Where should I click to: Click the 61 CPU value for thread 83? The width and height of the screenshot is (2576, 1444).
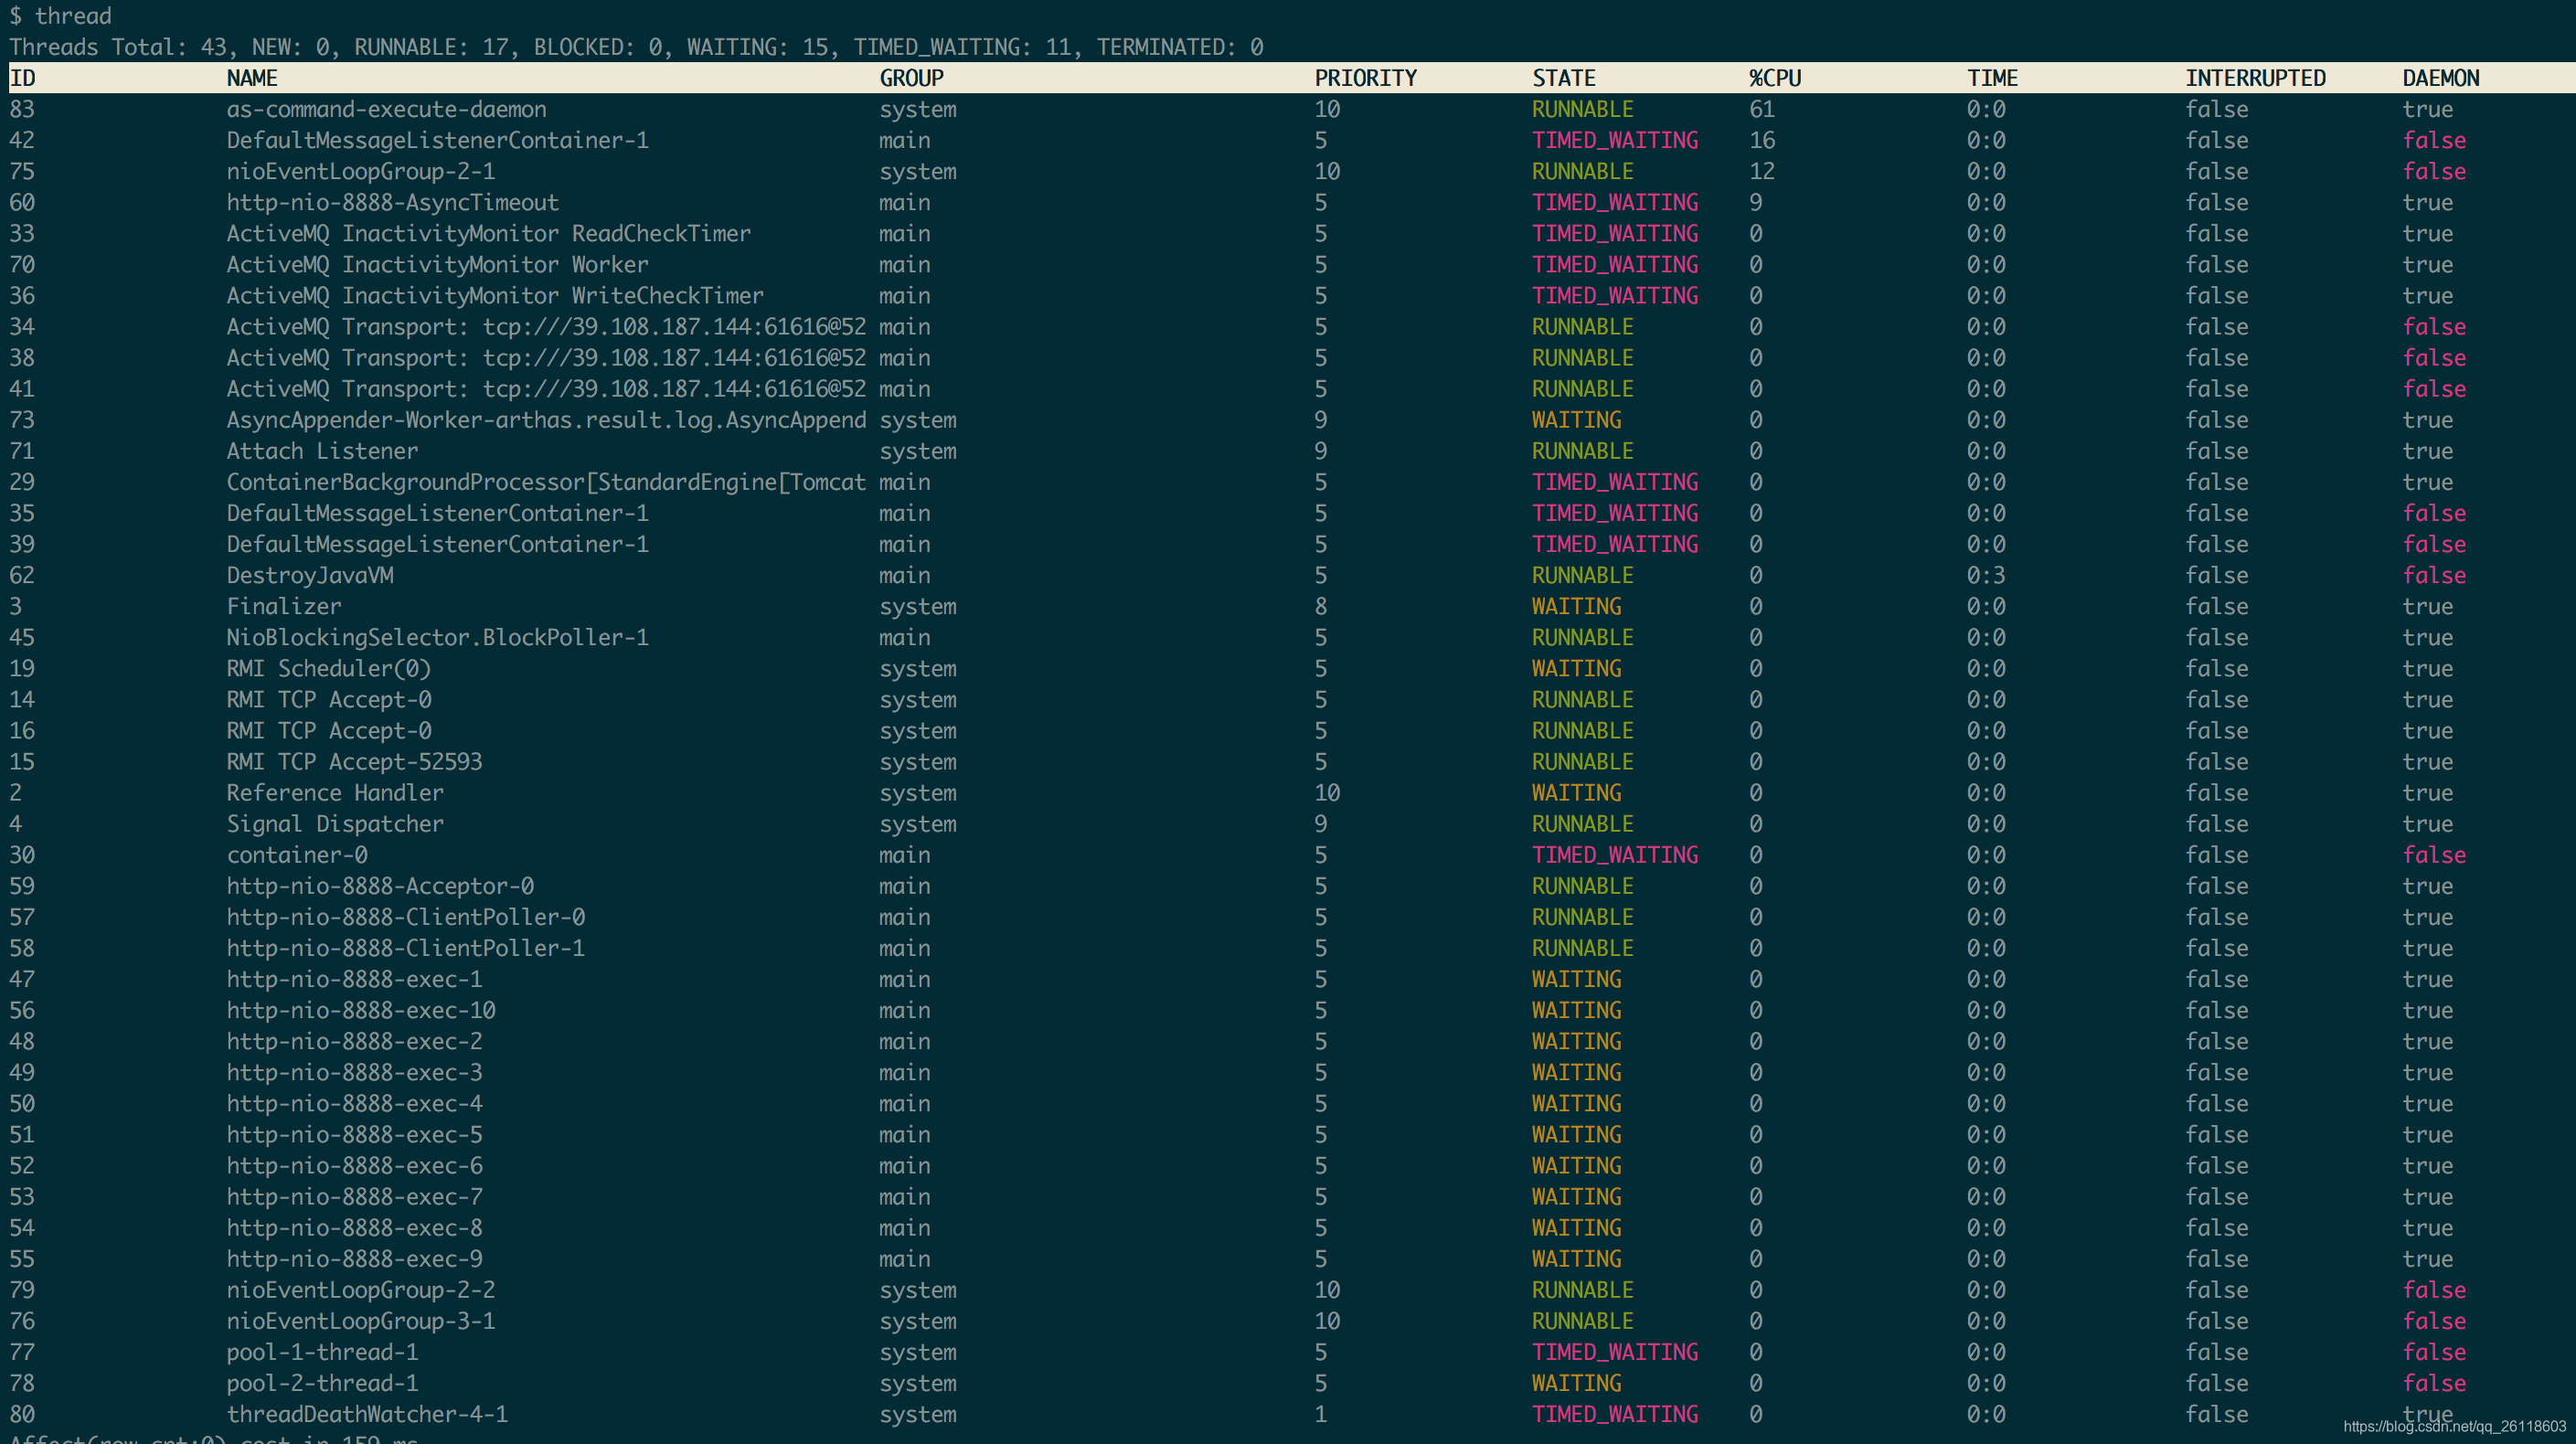[x=1762, y=109]
